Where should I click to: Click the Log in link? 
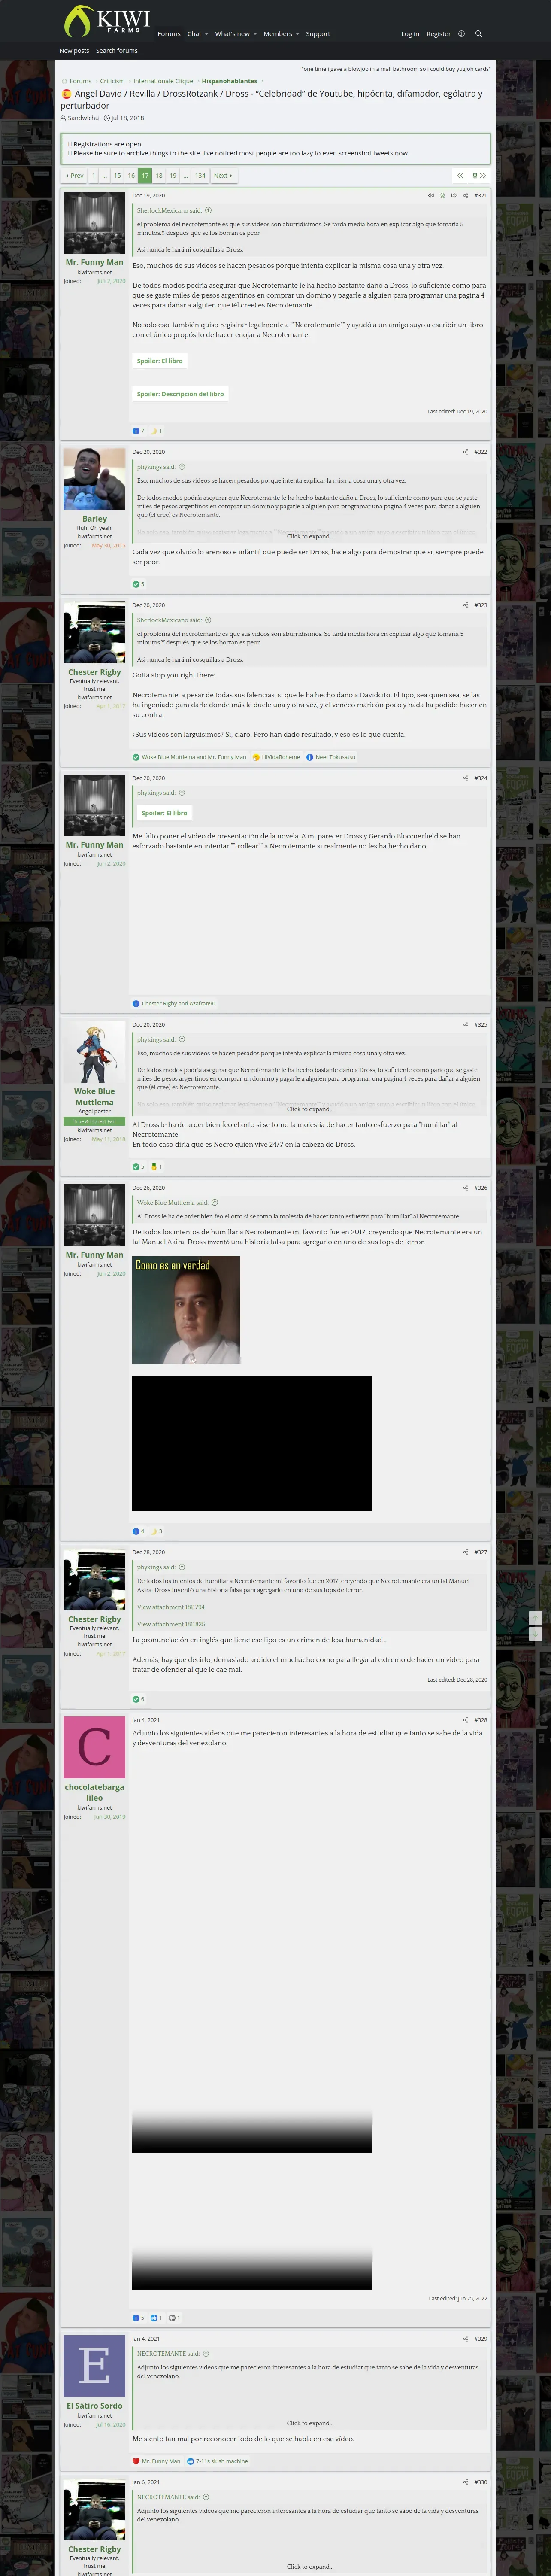[x=410, y=34]
